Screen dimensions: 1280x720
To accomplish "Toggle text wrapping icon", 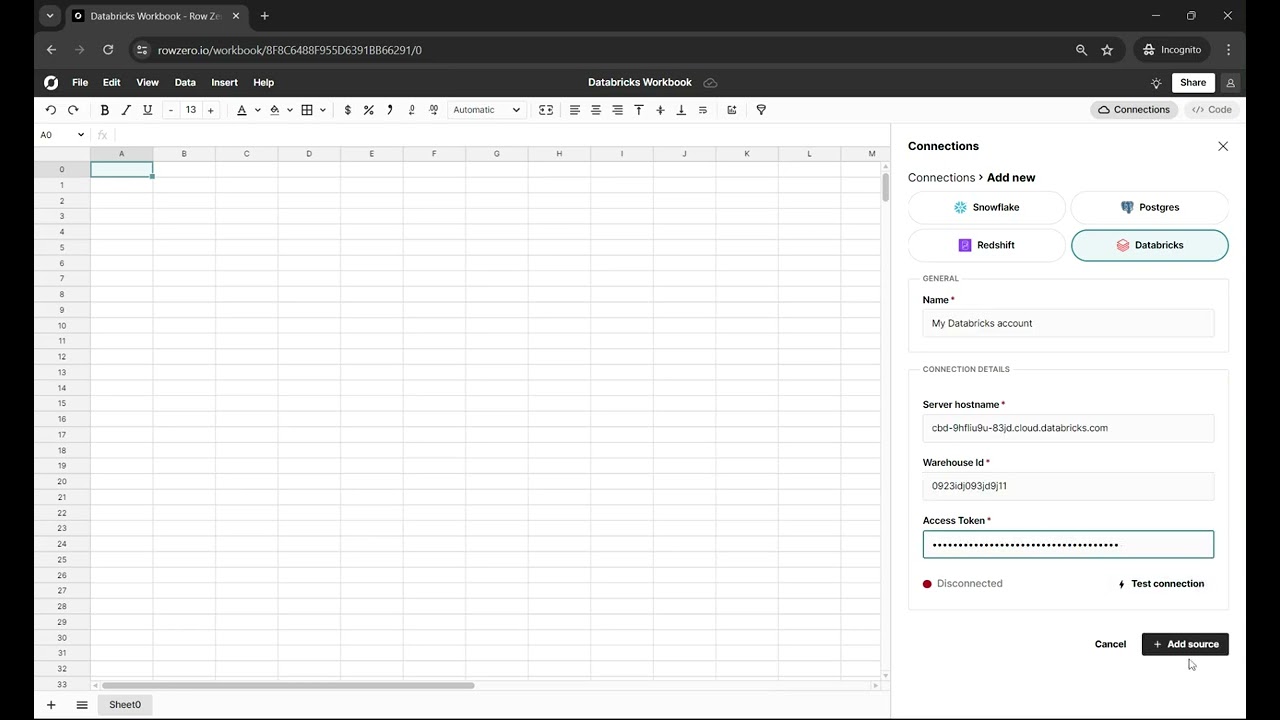I will pos(703,110).
